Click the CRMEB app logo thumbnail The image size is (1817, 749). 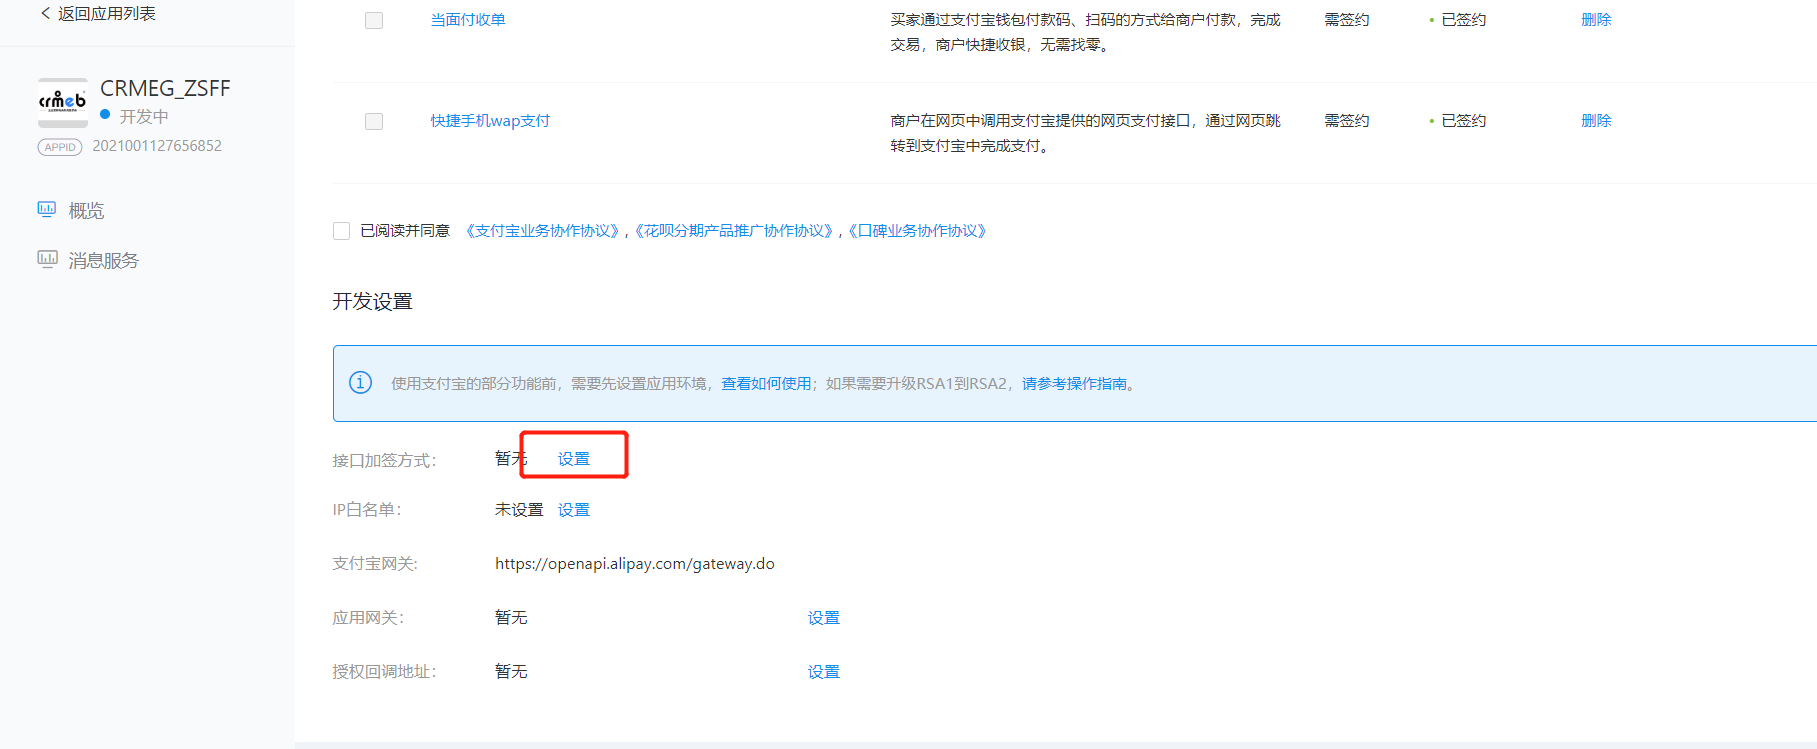pos(63,102)
